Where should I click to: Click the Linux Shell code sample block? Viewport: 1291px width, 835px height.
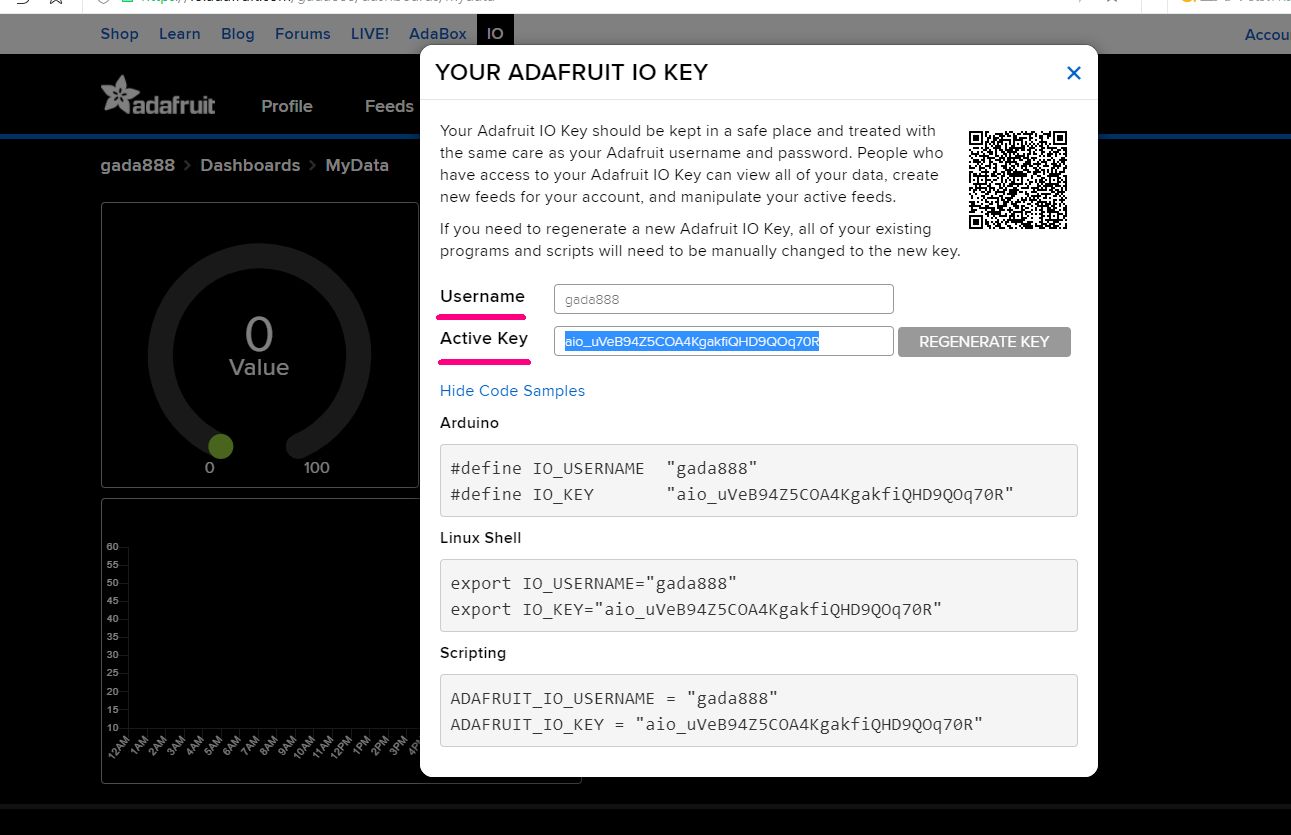tap(758, 596)
